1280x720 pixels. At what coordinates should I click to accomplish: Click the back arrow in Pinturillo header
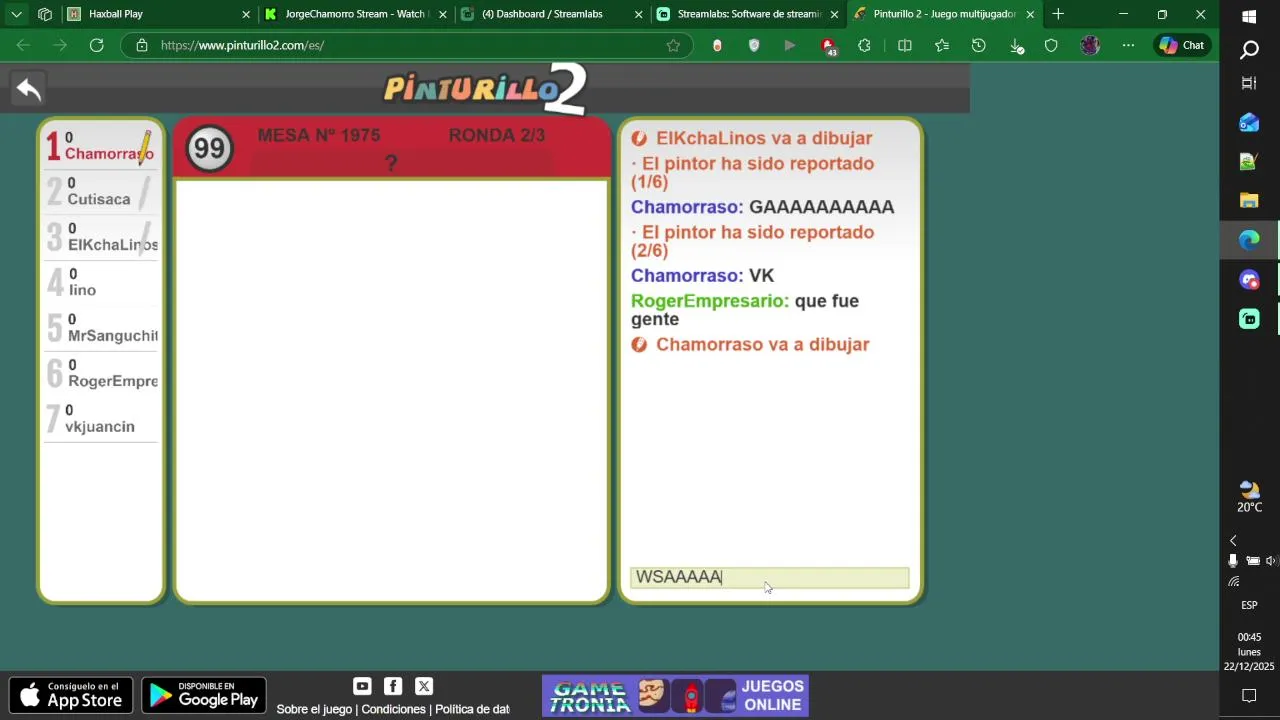pyautogui.click(x=29, y=90)
